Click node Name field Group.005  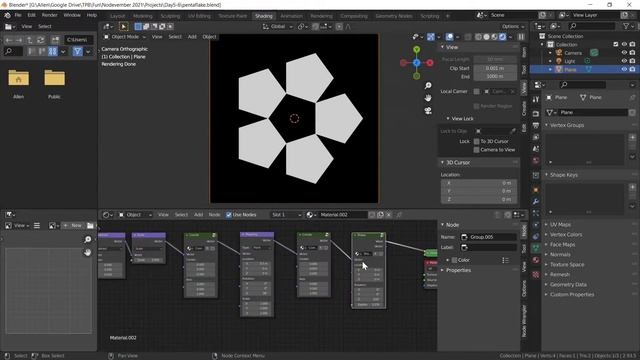(489, 237)
